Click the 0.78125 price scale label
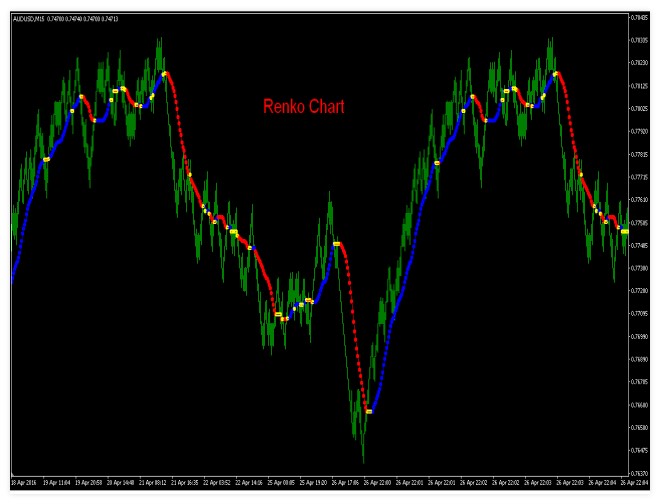 click(x=640, y=86)
